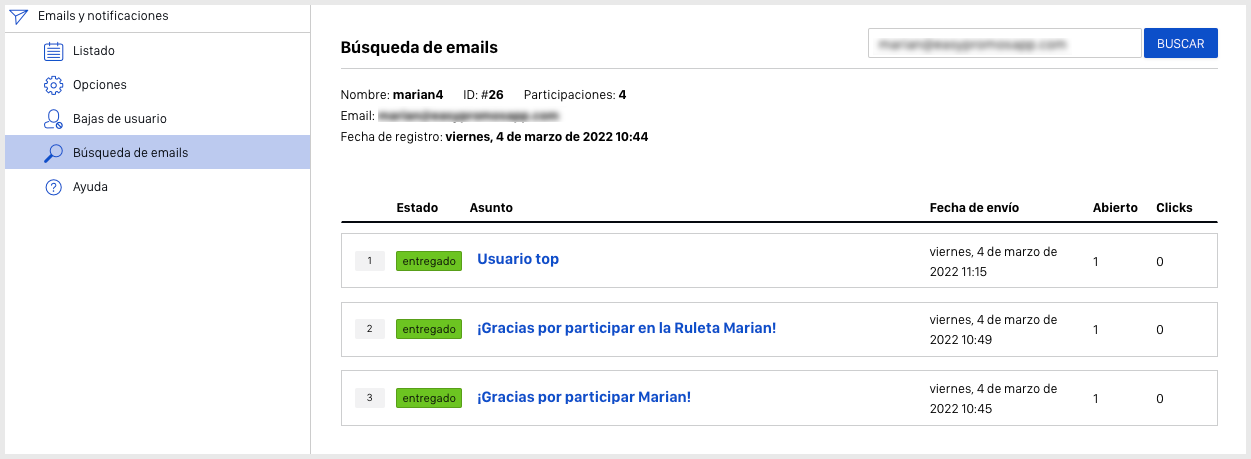Open "¡Gracias por participar en la Ruleta Marian!"
The width and height of the screenshot is (1251, 459).
pyautogui.click(x=626, y=328)
